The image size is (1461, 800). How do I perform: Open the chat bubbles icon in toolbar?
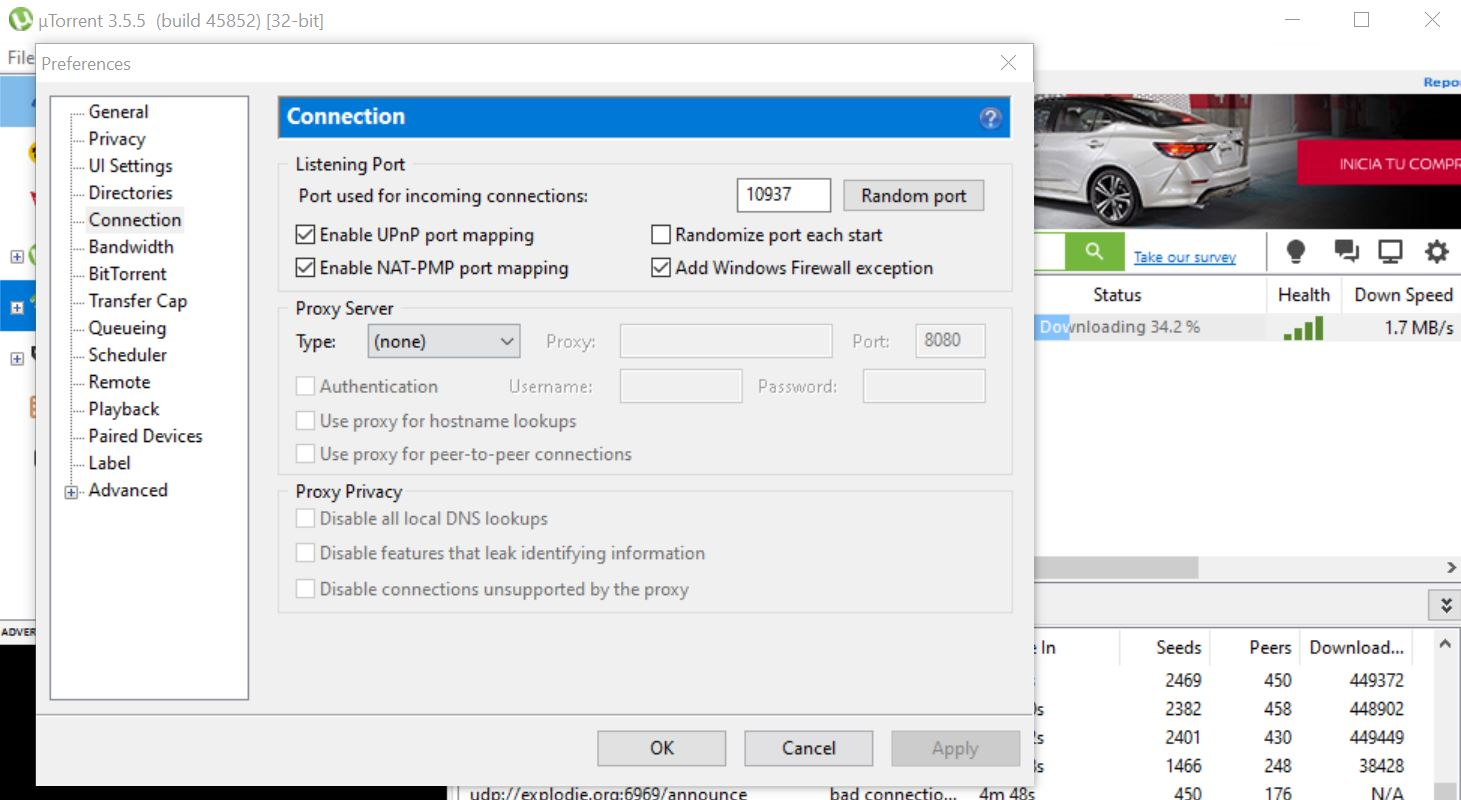[1346, 252]
